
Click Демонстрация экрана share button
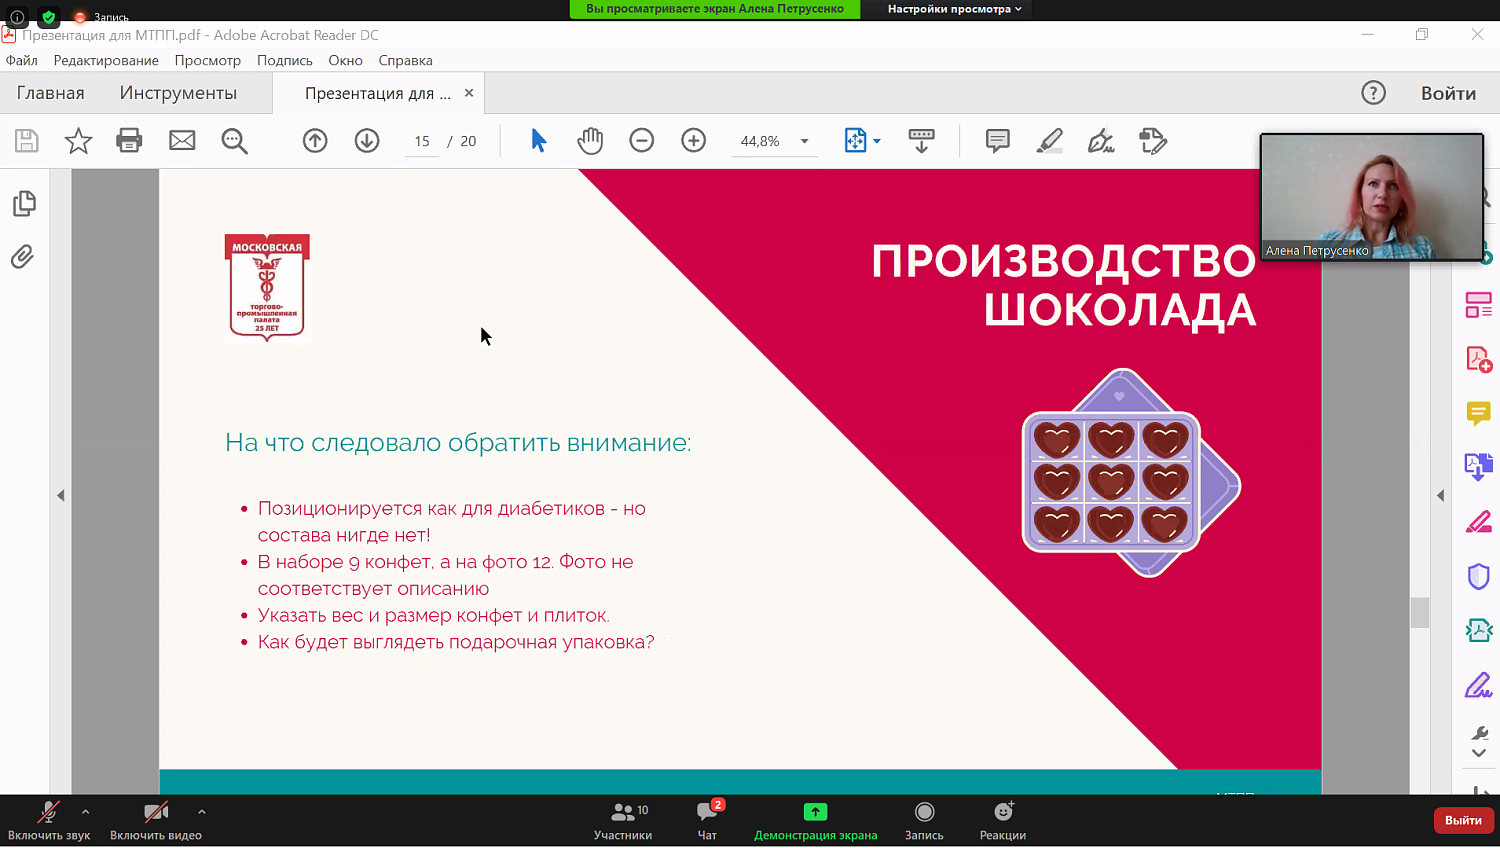coord(816,821)
